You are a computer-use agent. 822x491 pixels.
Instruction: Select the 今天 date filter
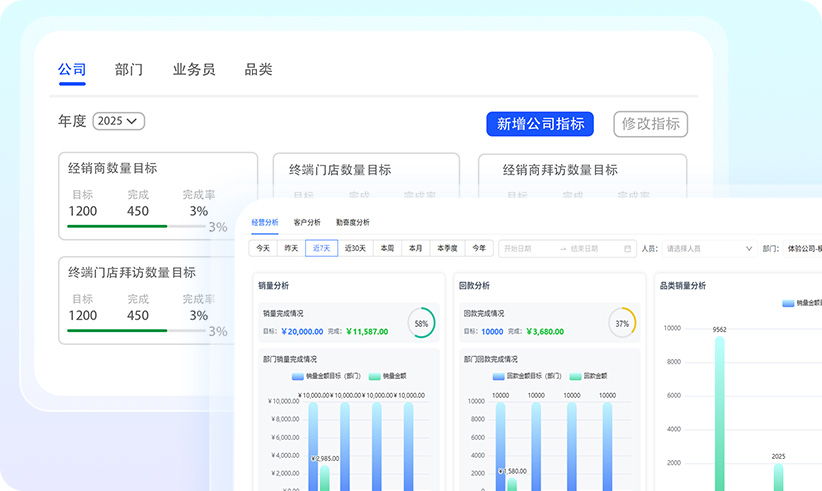[x=263, y=248]
